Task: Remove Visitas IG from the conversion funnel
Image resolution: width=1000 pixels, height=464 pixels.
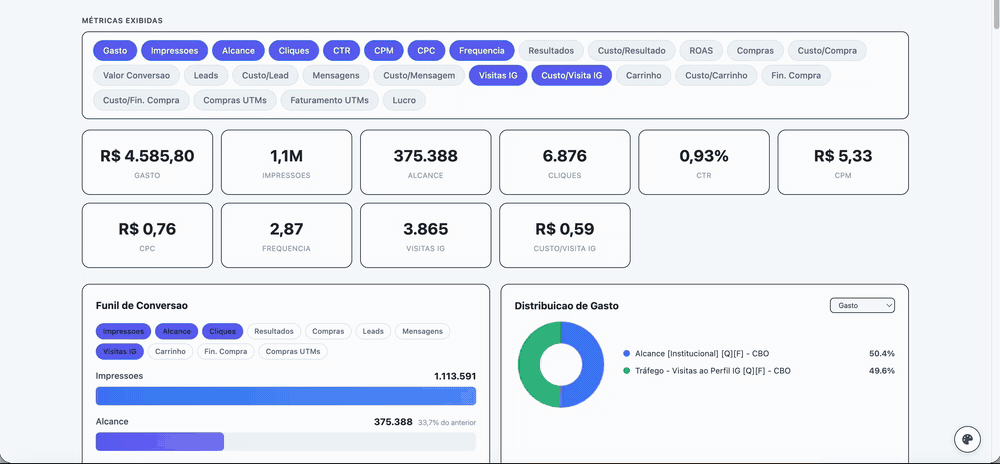Action: point(120,351)
